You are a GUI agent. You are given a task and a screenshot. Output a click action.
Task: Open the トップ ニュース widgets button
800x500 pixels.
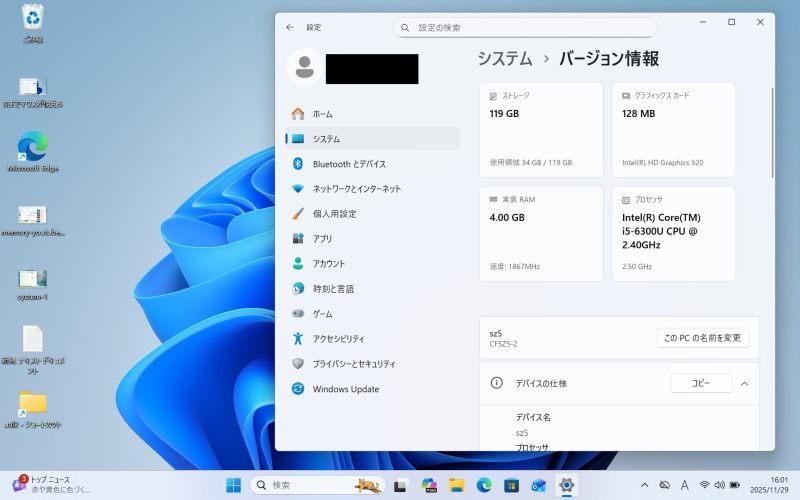[51, 485]
